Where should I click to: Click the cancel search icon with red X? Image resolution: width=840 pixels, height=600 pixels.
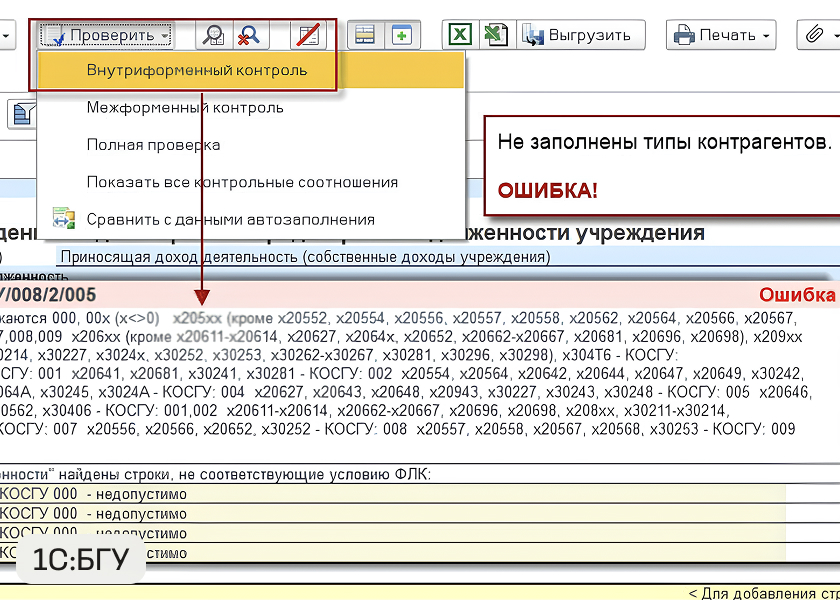click(247, 35)
